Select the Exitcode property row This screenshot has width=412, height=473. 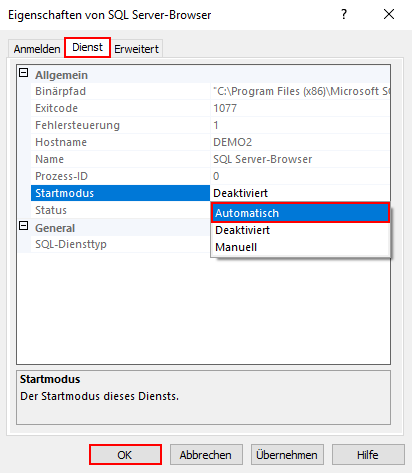click(210, 108)
